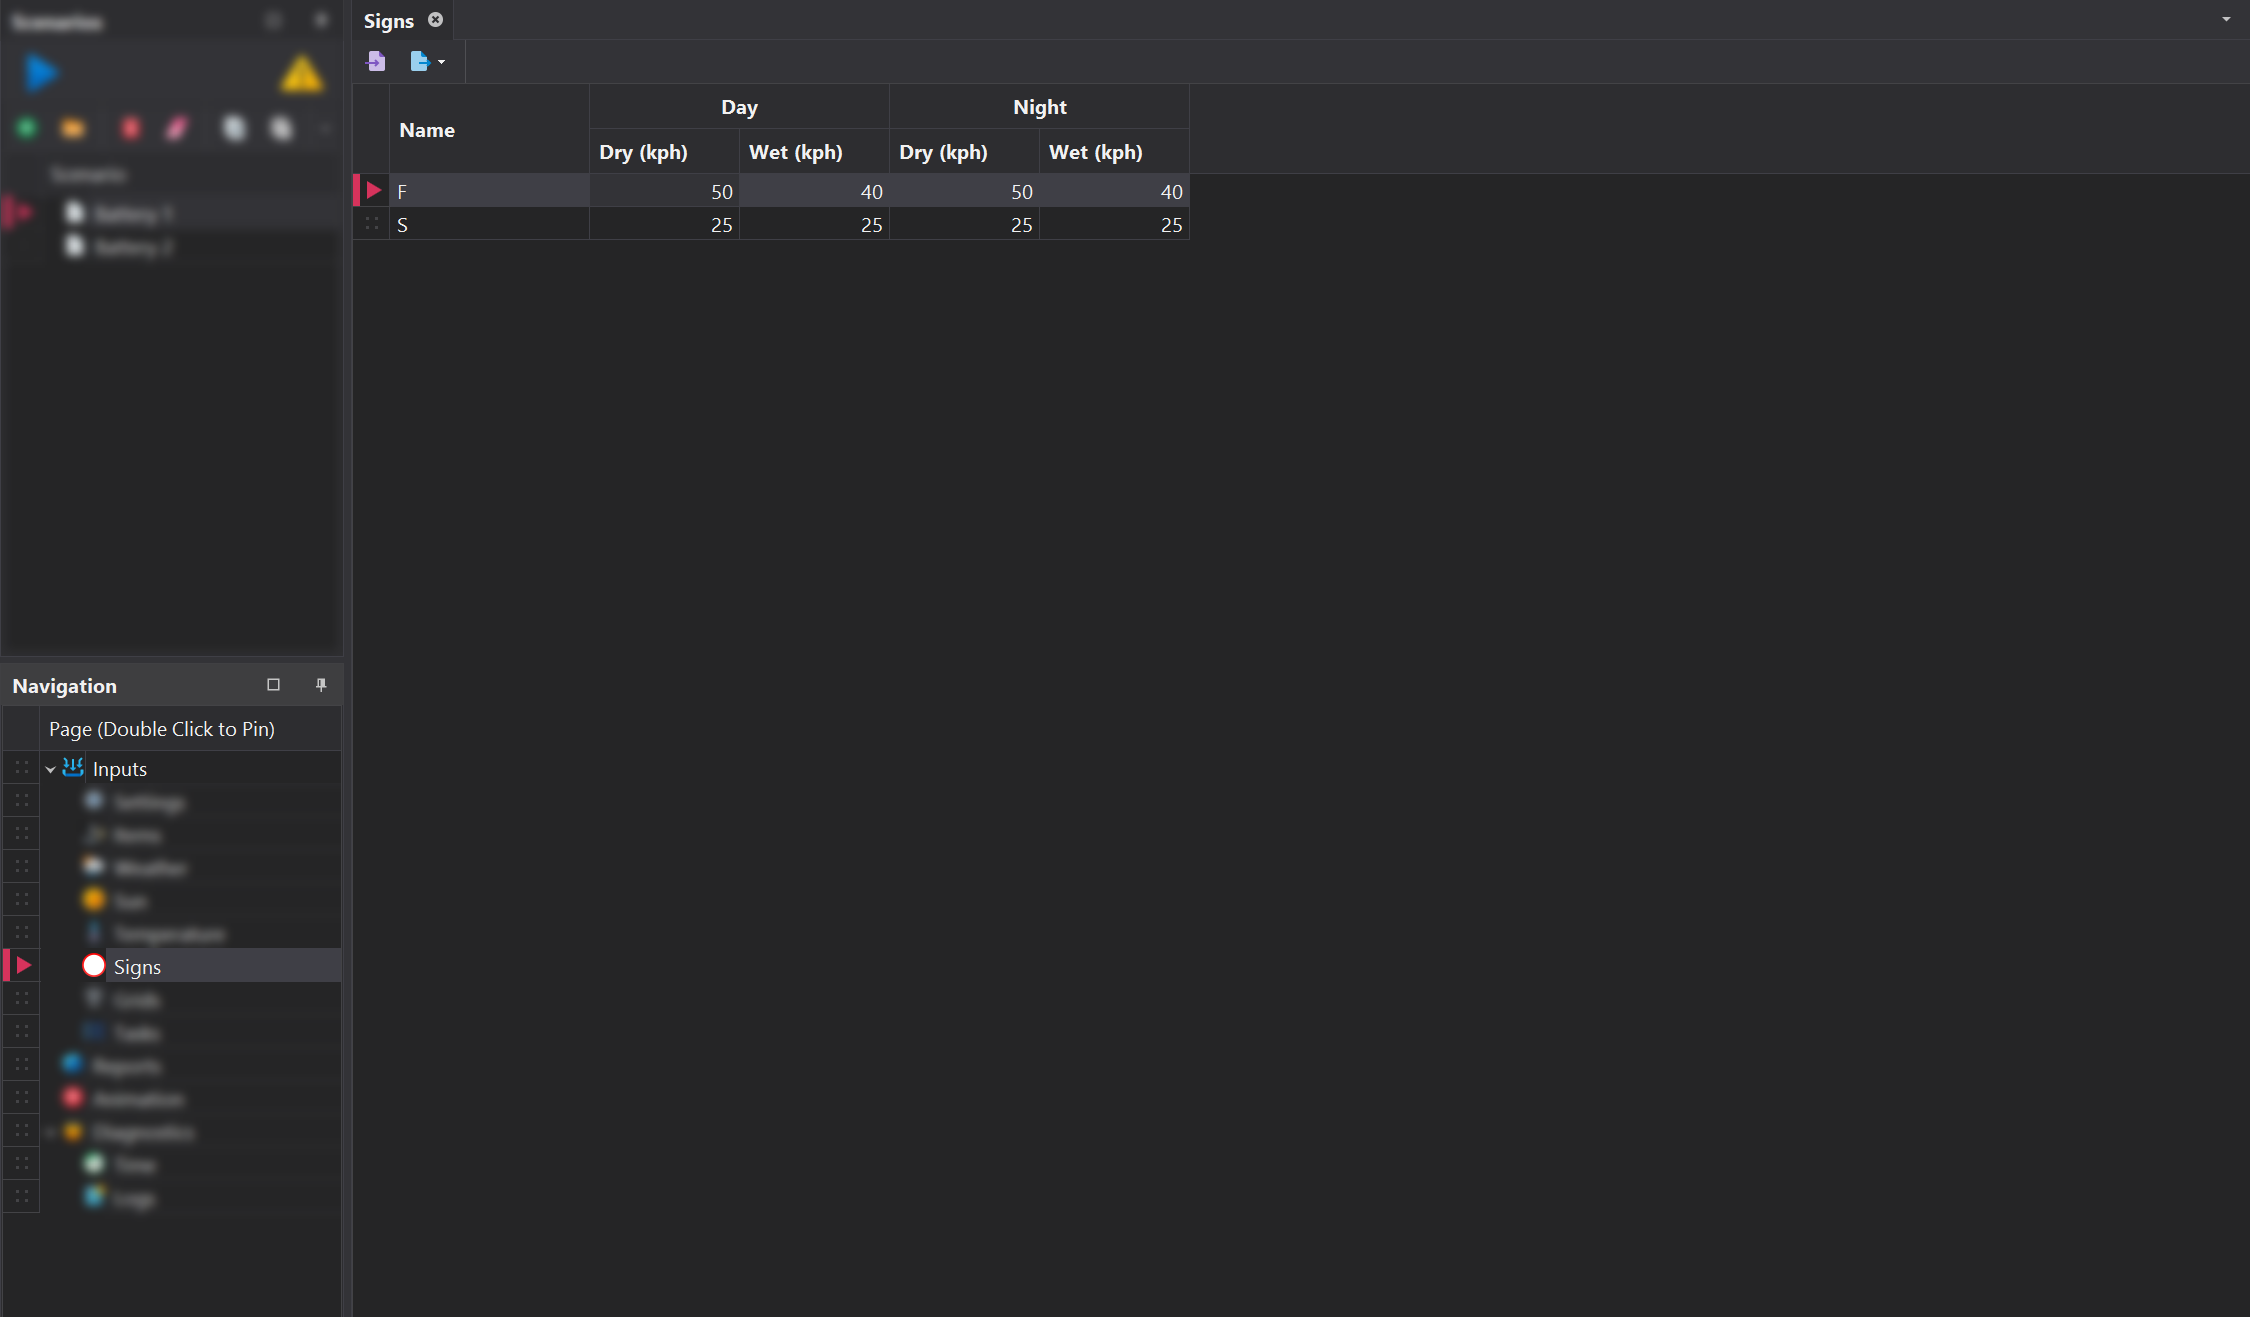Click the import file icon in the Signs toolbar
2250x1317 pixels.
tap(376, 61)
